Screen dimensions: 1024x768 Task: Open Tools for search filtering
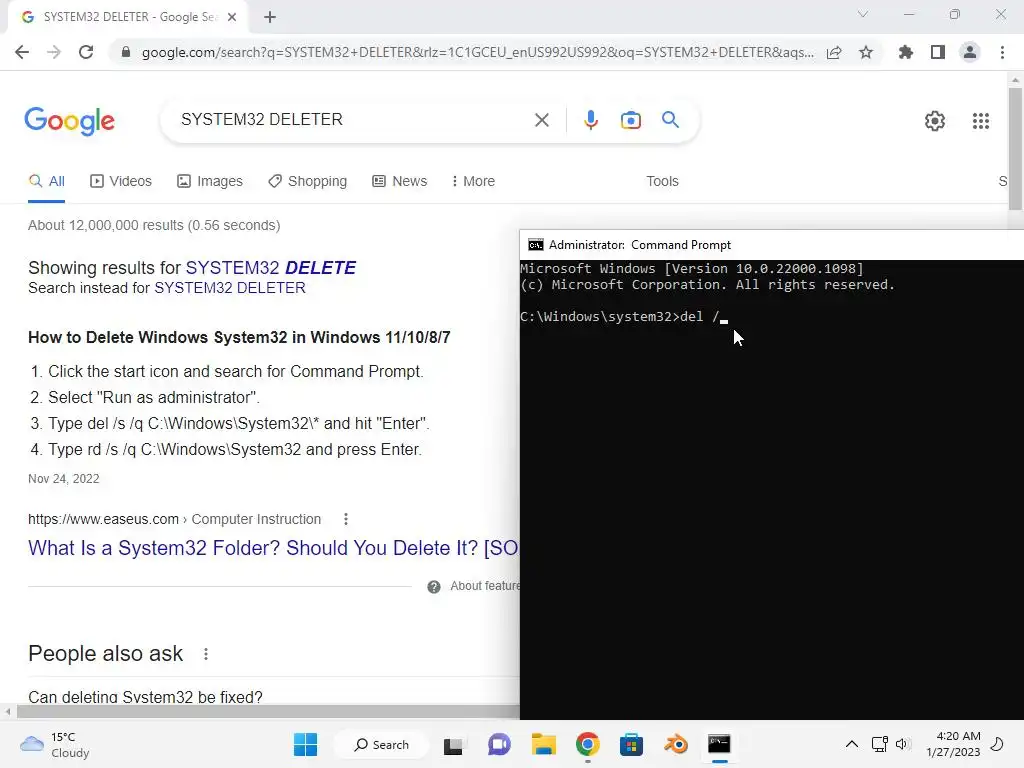click(x=662, y=181)
